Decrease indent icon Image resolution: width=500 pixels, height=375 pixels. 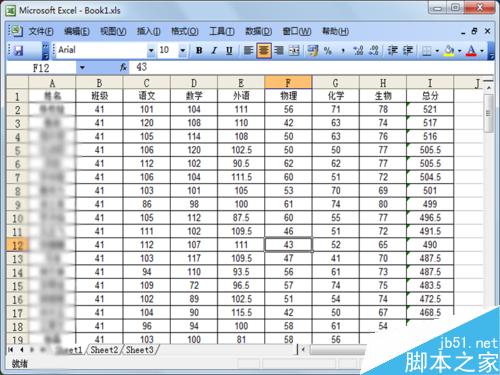(392, 51)
